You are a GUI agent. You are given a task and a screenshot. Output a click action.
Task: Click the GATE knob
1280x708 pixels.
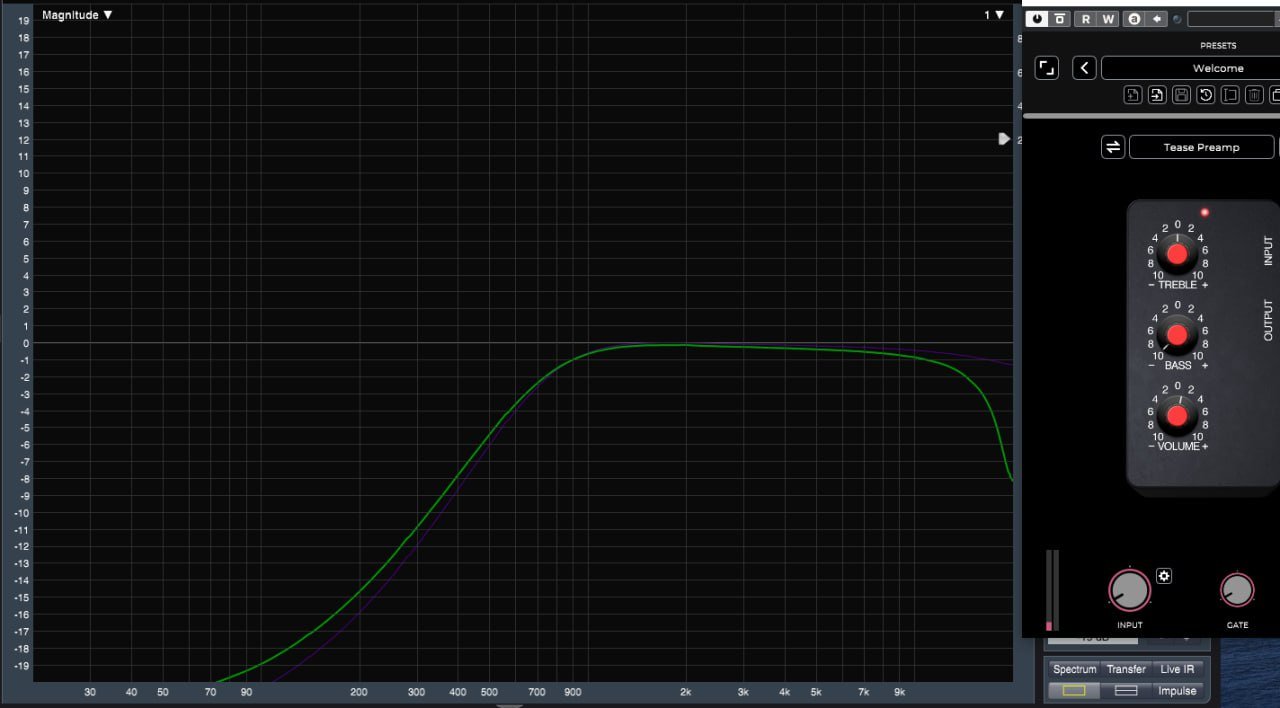click(x=1237, y=590)
